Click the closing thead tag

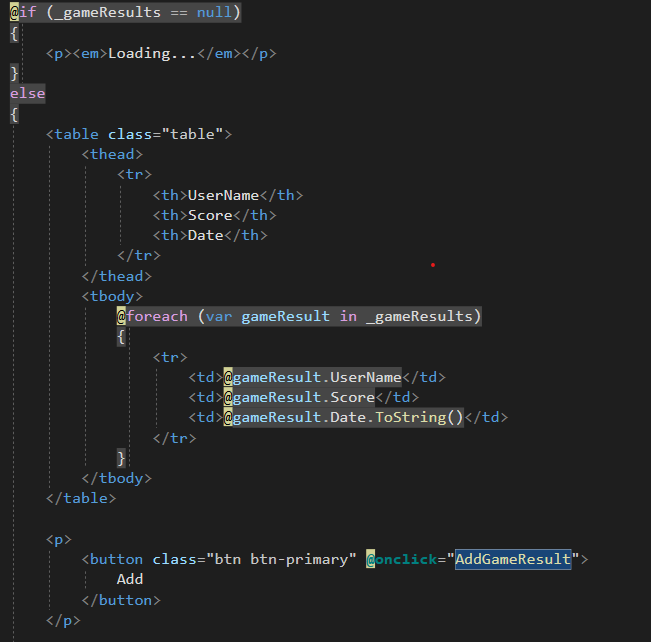(x=117, y=276)
